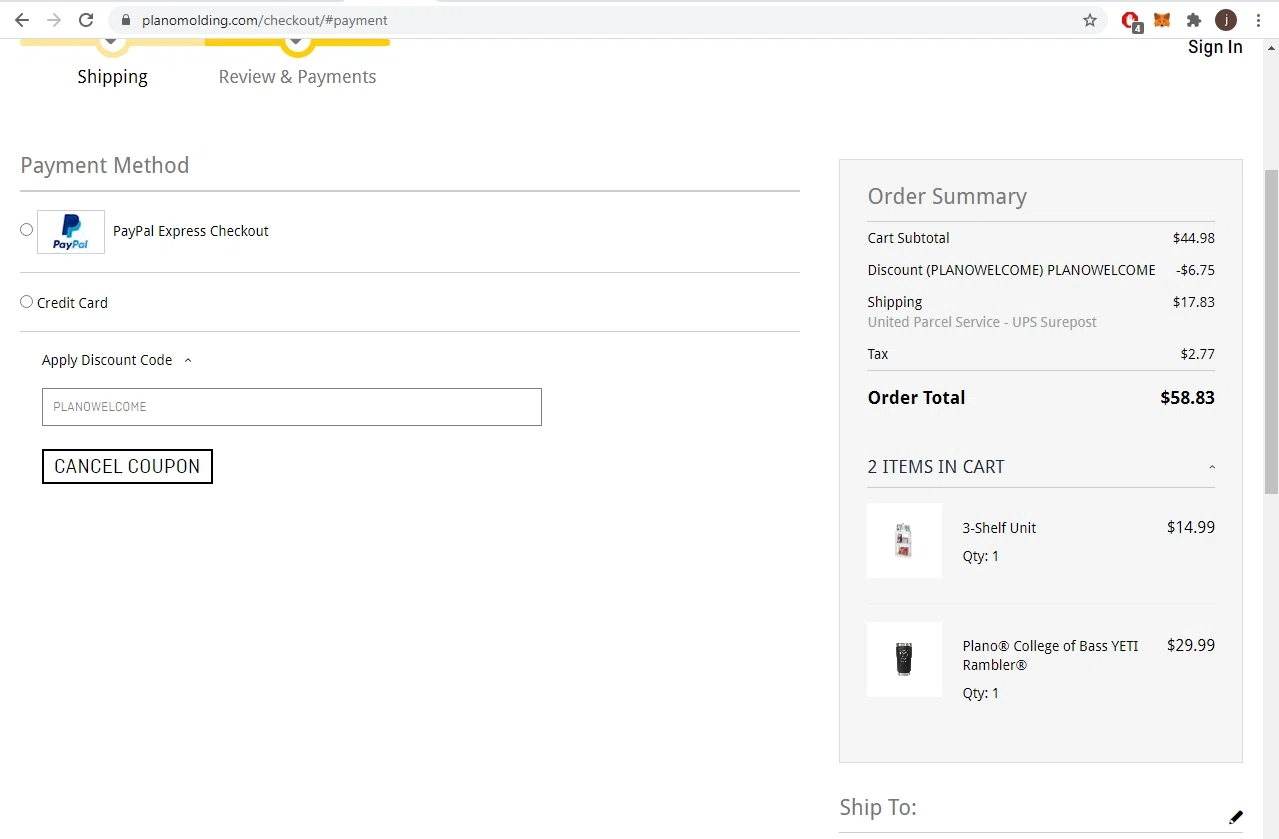This screenshot has width=1279, height=839.
Task: Click the $29.99 item price
Action: pos(1191,645)
